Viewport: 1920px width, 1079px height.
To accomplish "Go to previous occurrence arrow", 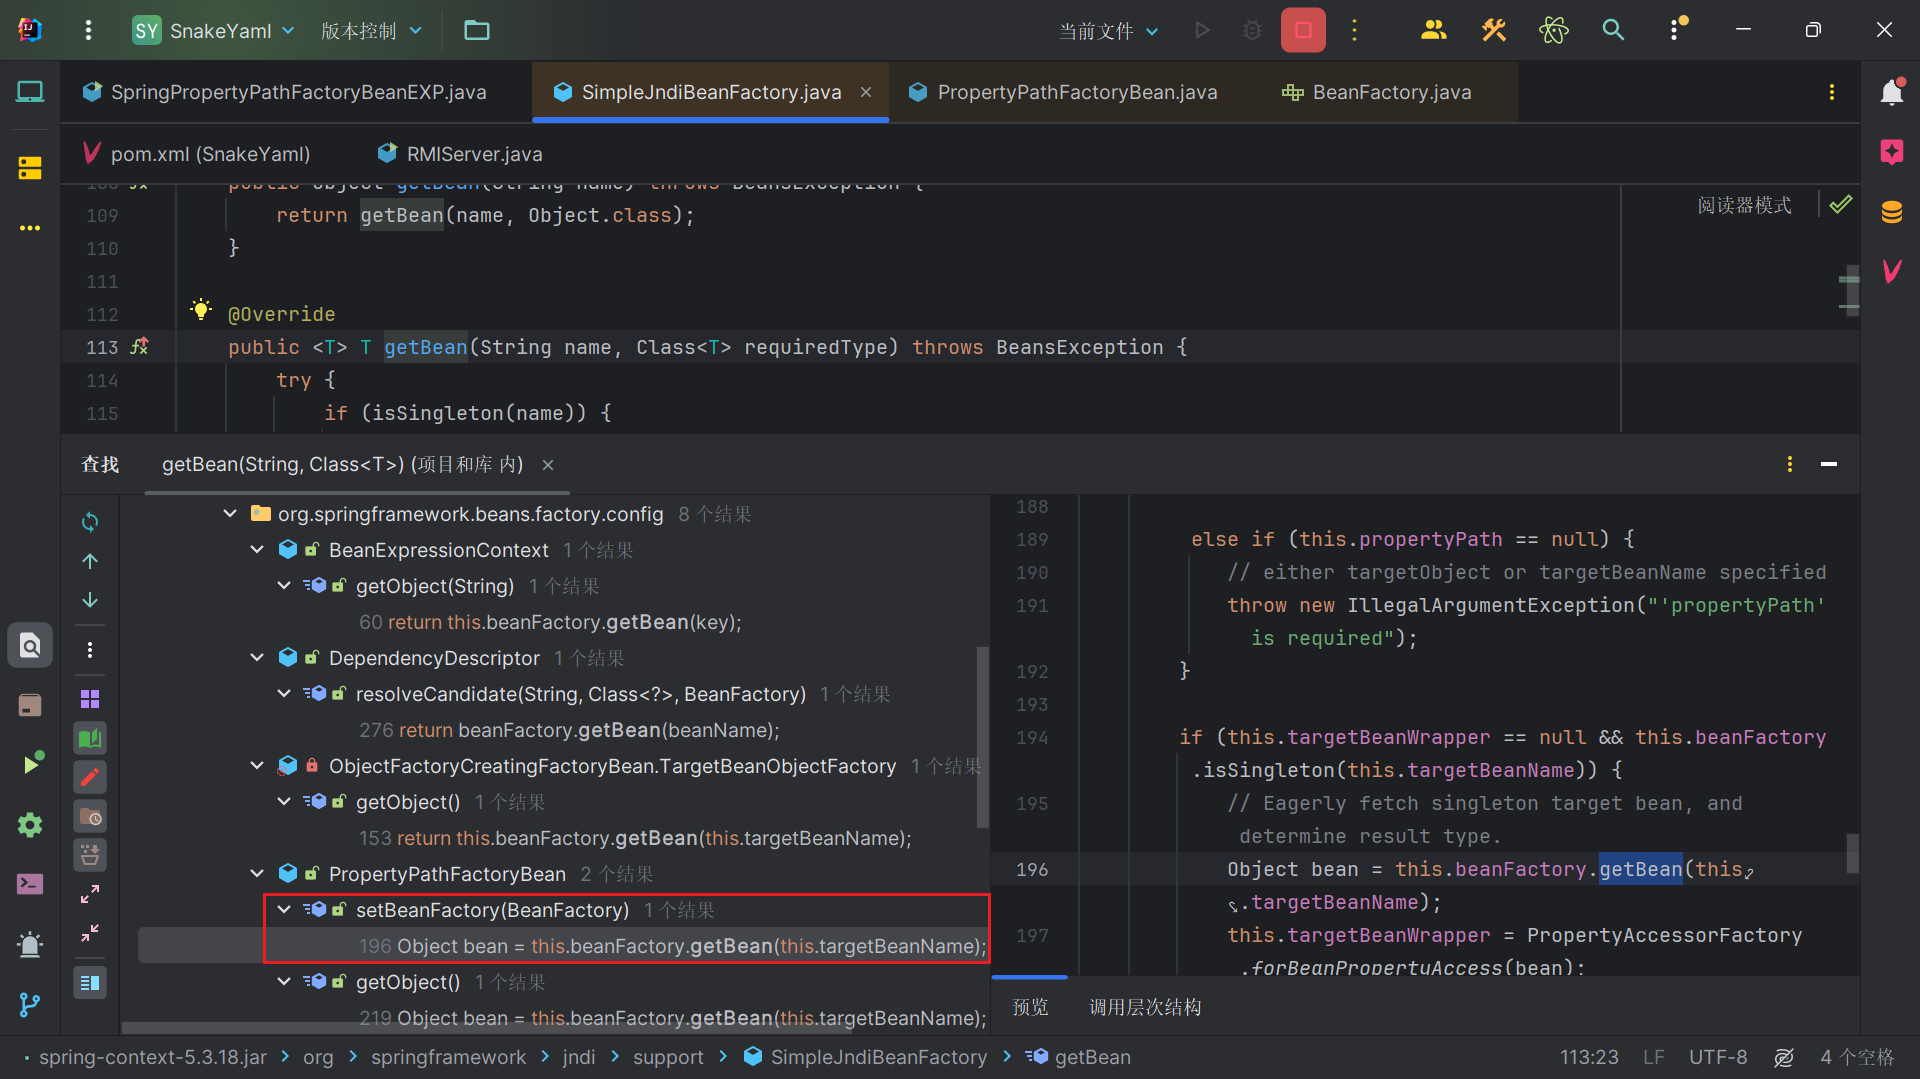I will coord(90,561).
